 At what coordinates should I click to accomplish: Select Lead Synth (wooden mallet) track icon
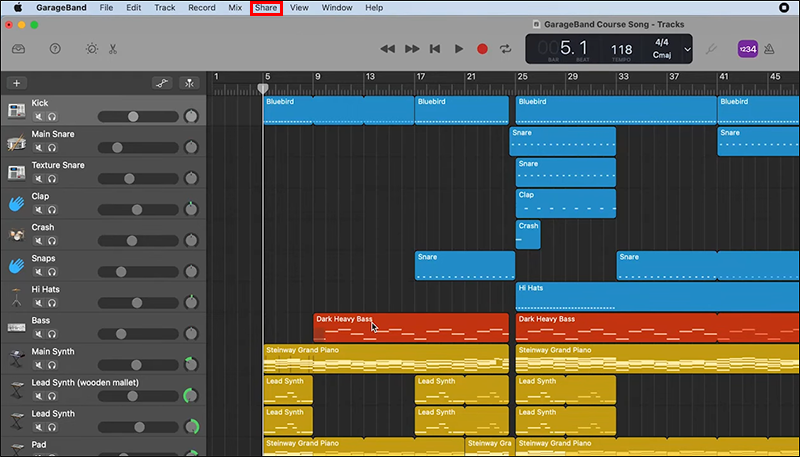click(16, 390)
